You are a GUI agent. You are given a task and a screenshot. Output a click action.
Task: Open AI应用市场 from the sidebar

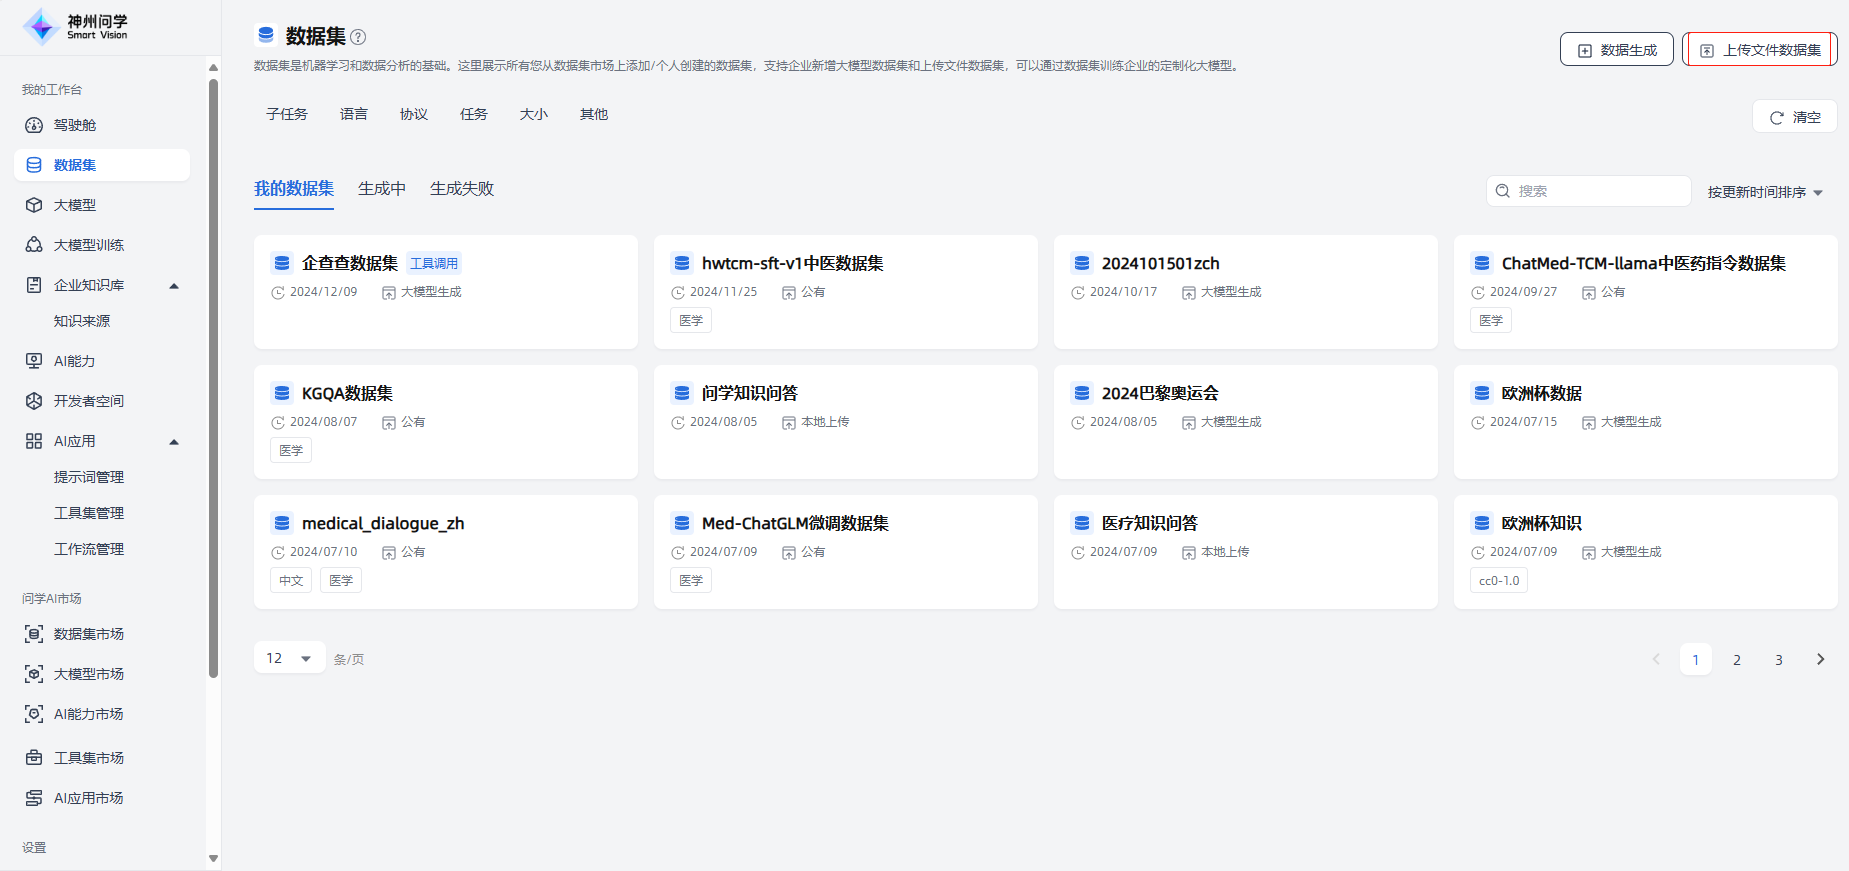point(88,798)
